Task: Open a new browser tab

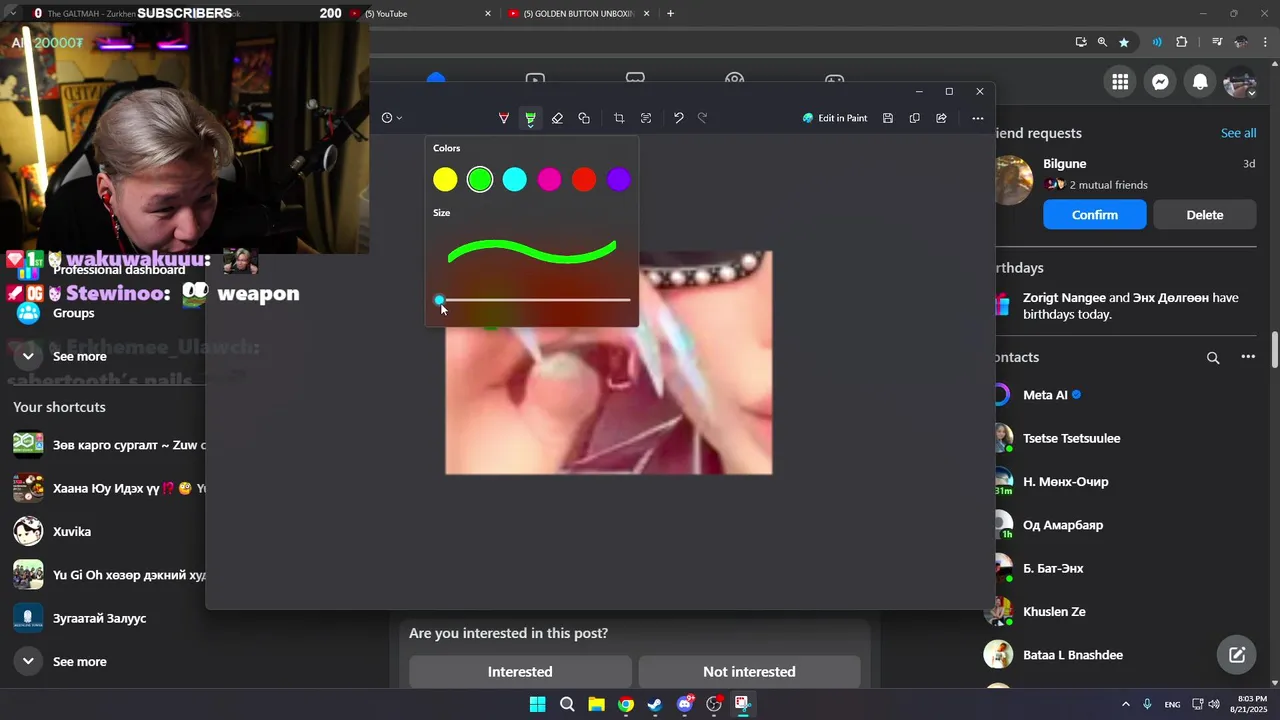Action: tap(670, 14)
